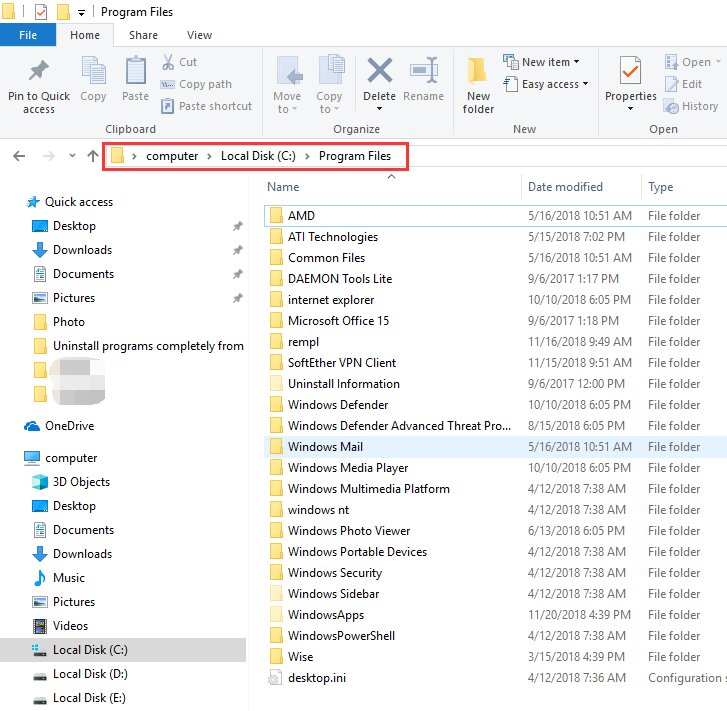Image resolution: width=727 pixels, height=711 pixels.
Task: Click Paste shortcut in ribbon
Action: [206, 106]
